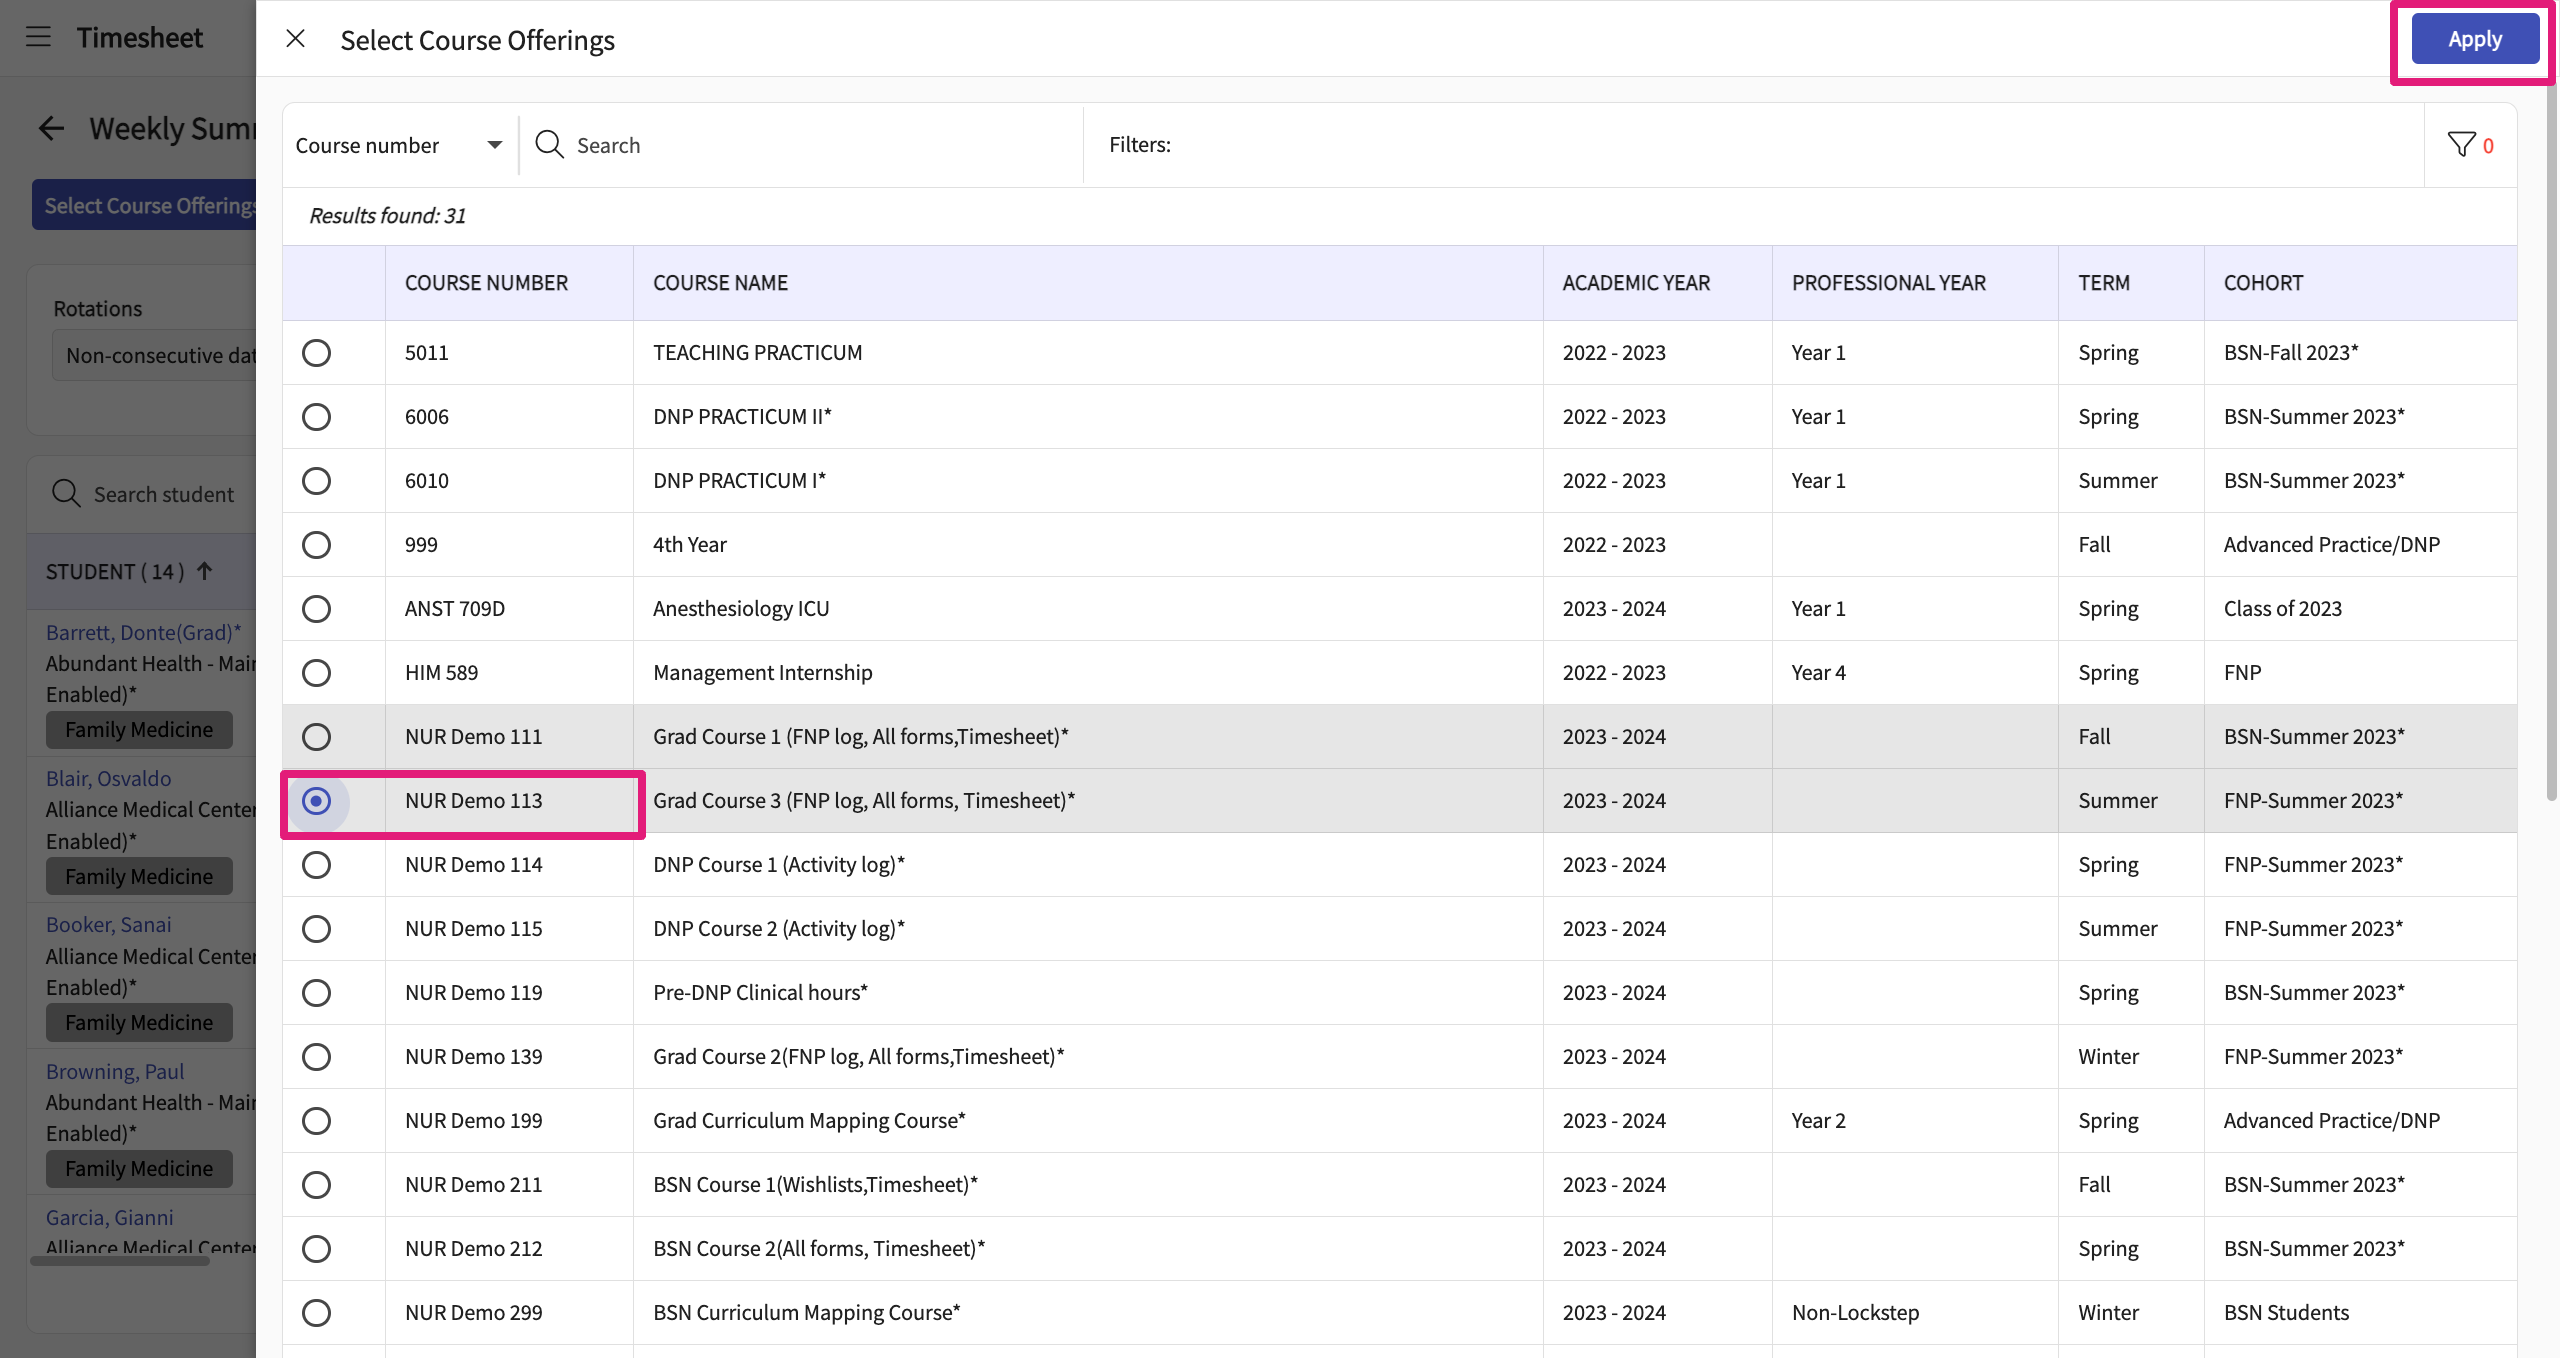The image size is (2560, 1358).
Task: Click the ACADEMIC YEAR column header
Action: pos(1636,283)
